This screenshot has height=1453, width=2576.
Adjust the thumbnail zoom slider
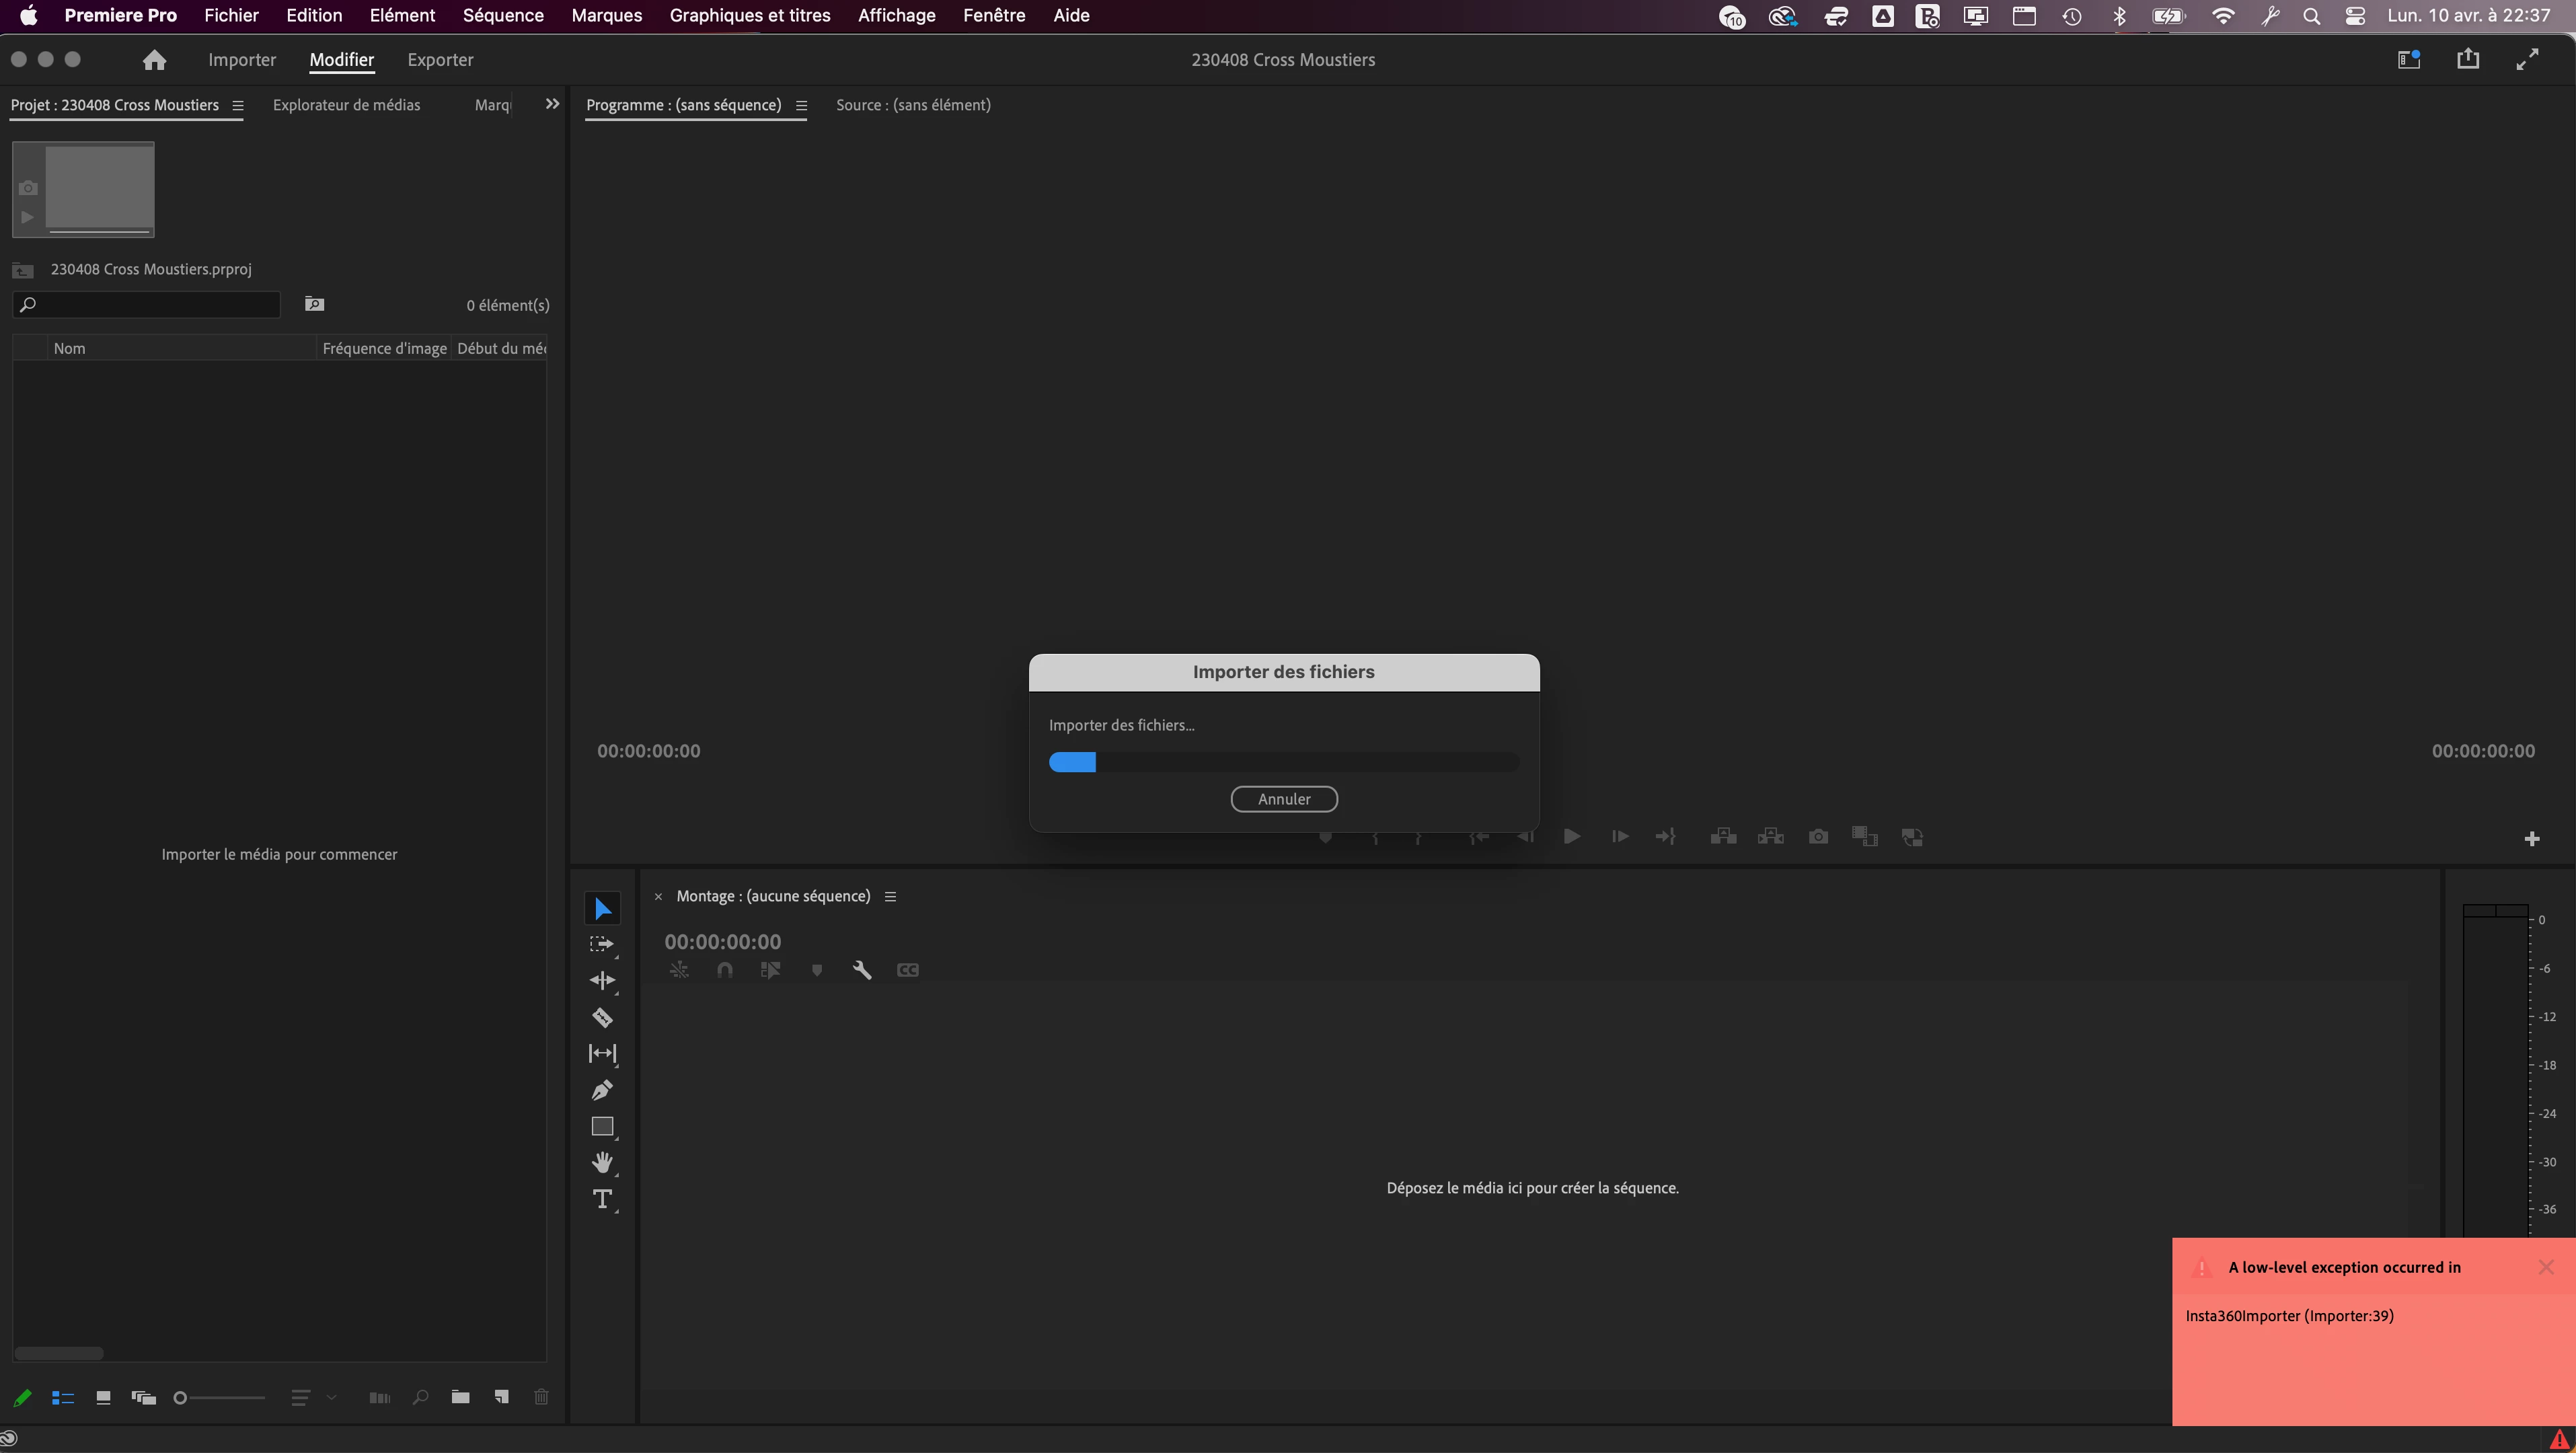181,1398
